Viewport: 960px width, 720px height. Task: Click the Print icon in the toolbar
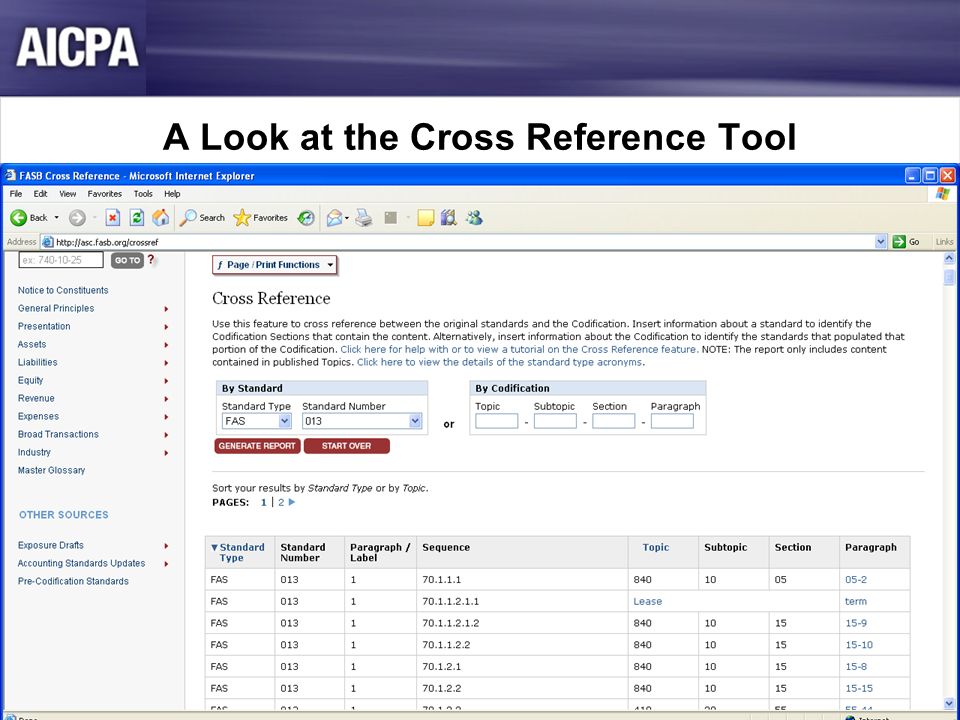click(x=364, y=217)
